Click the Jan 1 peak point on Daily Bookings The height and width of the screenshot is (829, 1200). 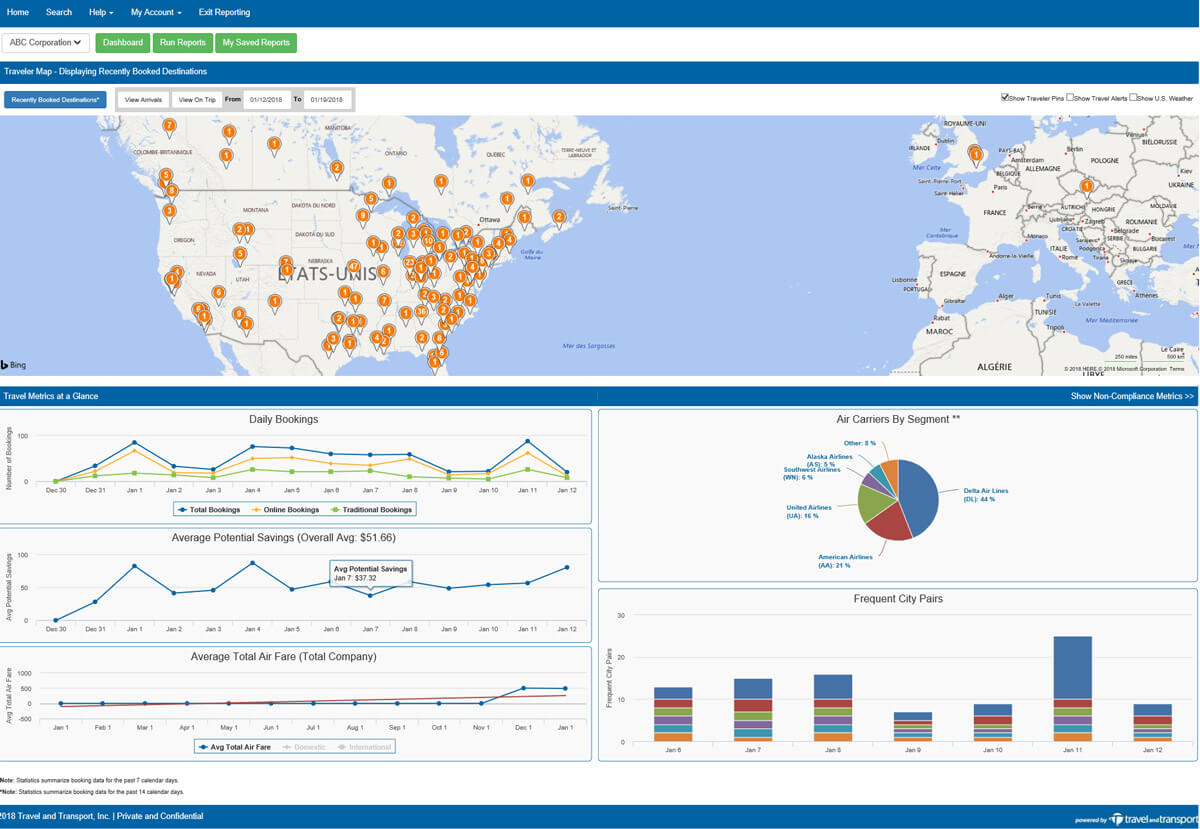coord(134,442)
